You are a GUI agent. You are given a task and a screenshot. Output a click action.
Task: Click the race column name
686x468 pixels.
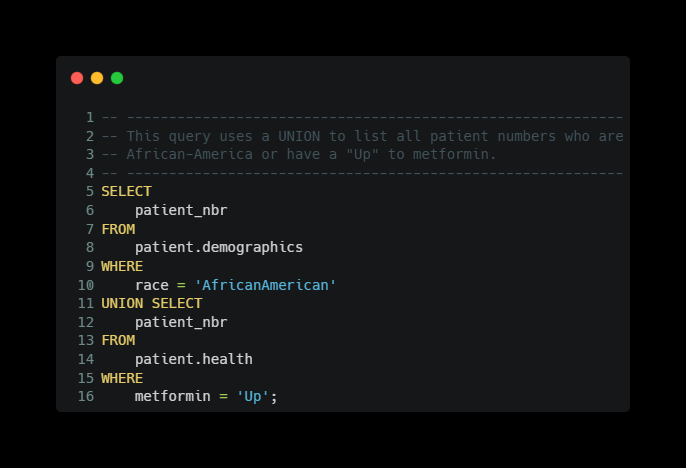point(151,285)
